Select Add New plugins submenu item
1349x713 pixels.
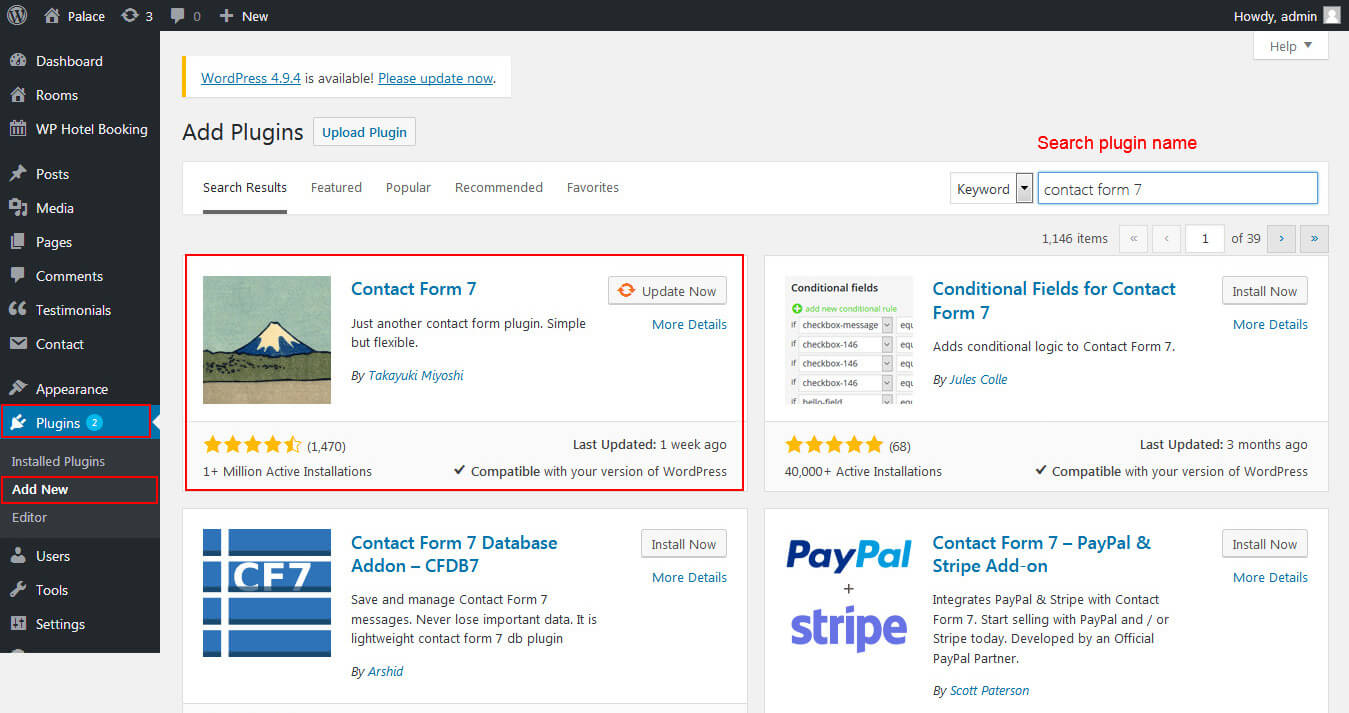tap(40, 489)
